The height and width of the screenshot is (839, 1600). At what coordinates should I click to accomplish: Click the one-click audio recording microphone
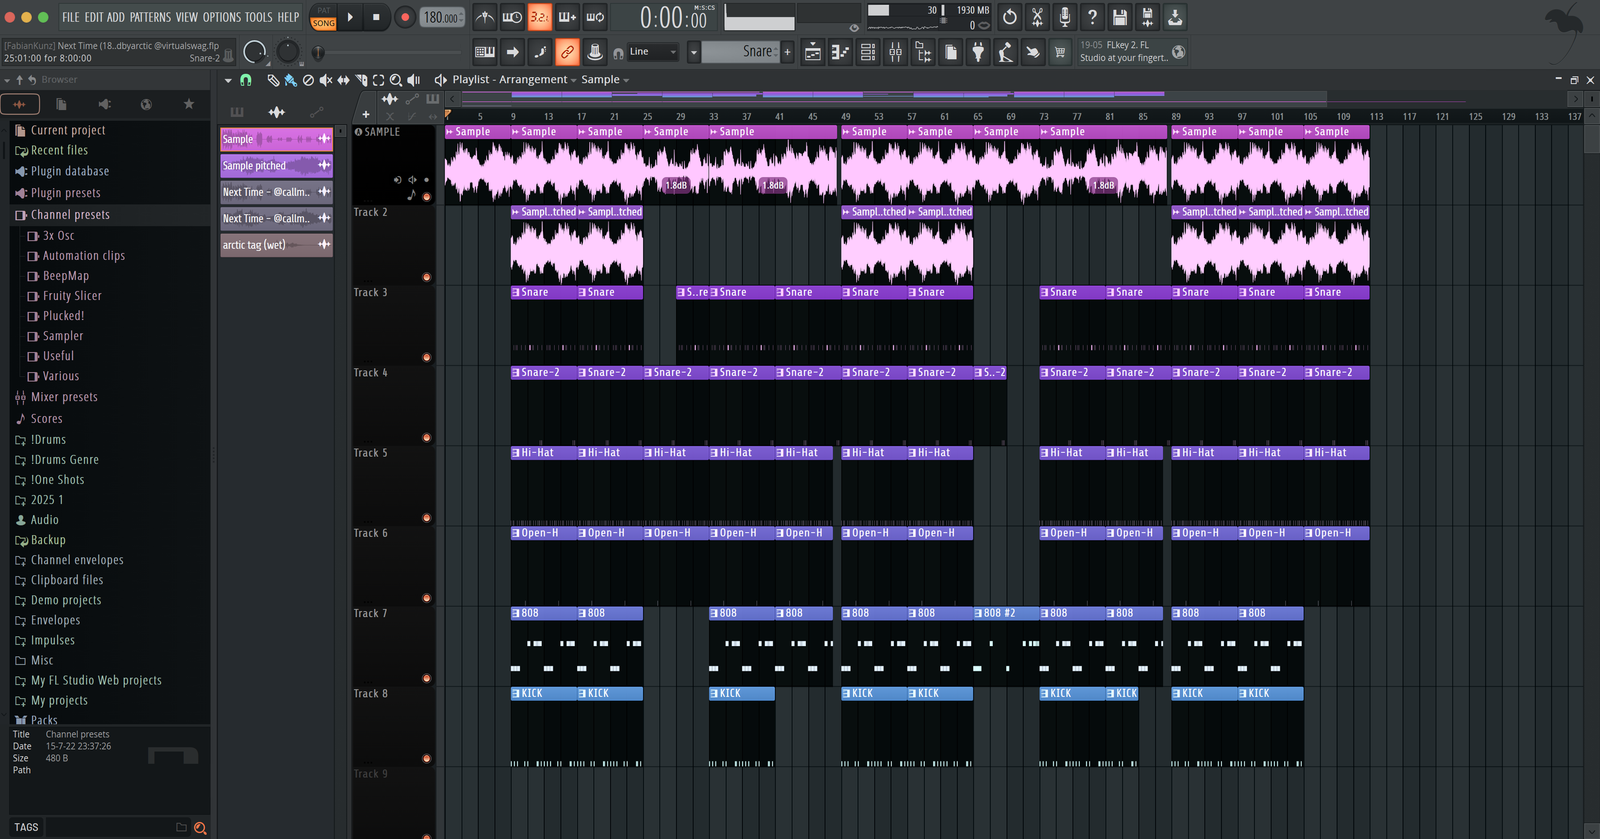pos(1065,17)
